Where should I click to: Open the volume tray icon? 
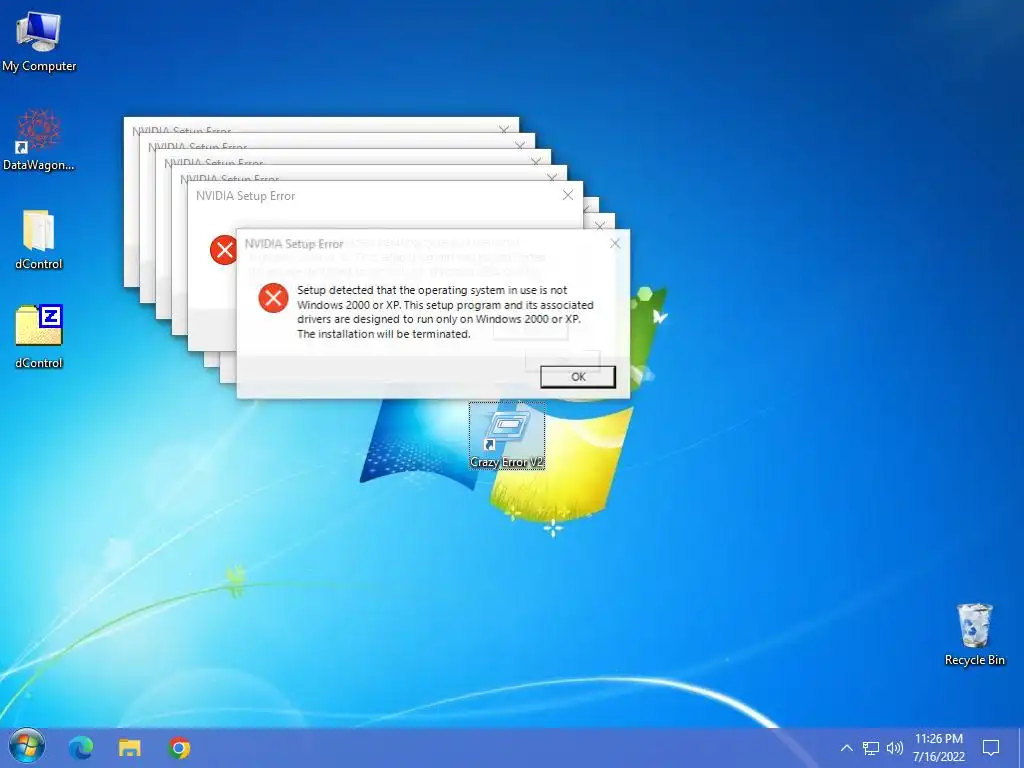pos(895,748)
